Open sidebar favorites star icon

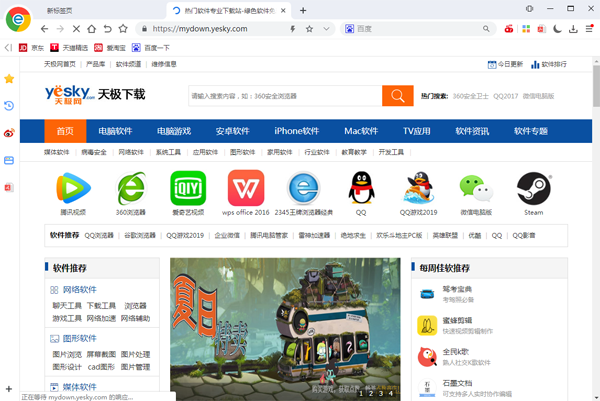click(x=9, y=79)
